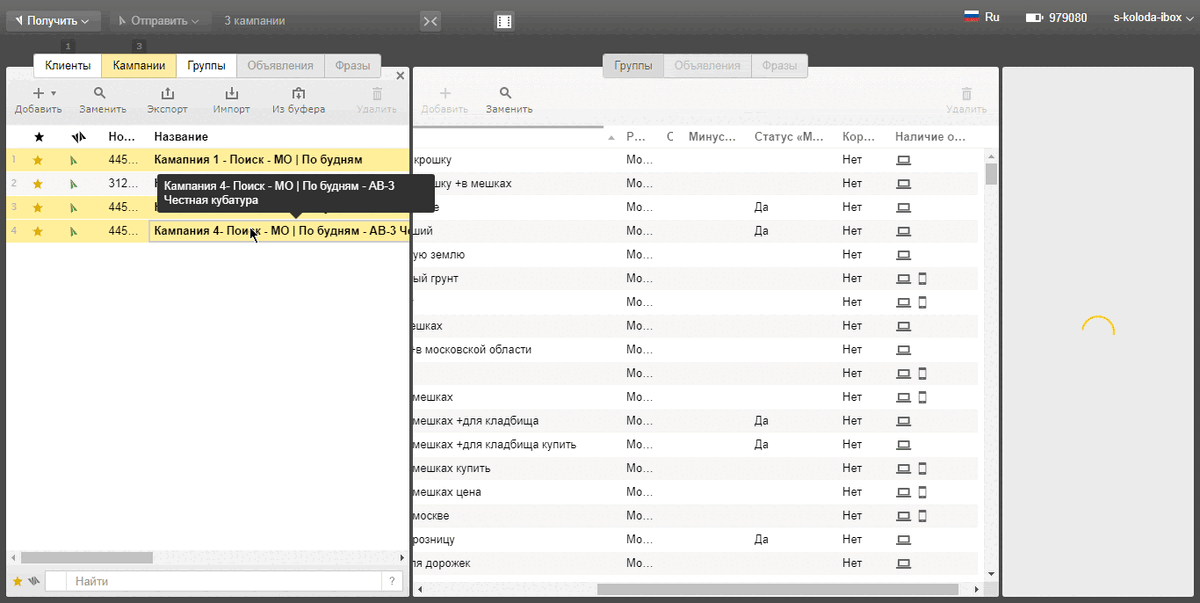
Task: Click Удалить trash icon in the campaigns panel
Action: (x=377, y=93)
